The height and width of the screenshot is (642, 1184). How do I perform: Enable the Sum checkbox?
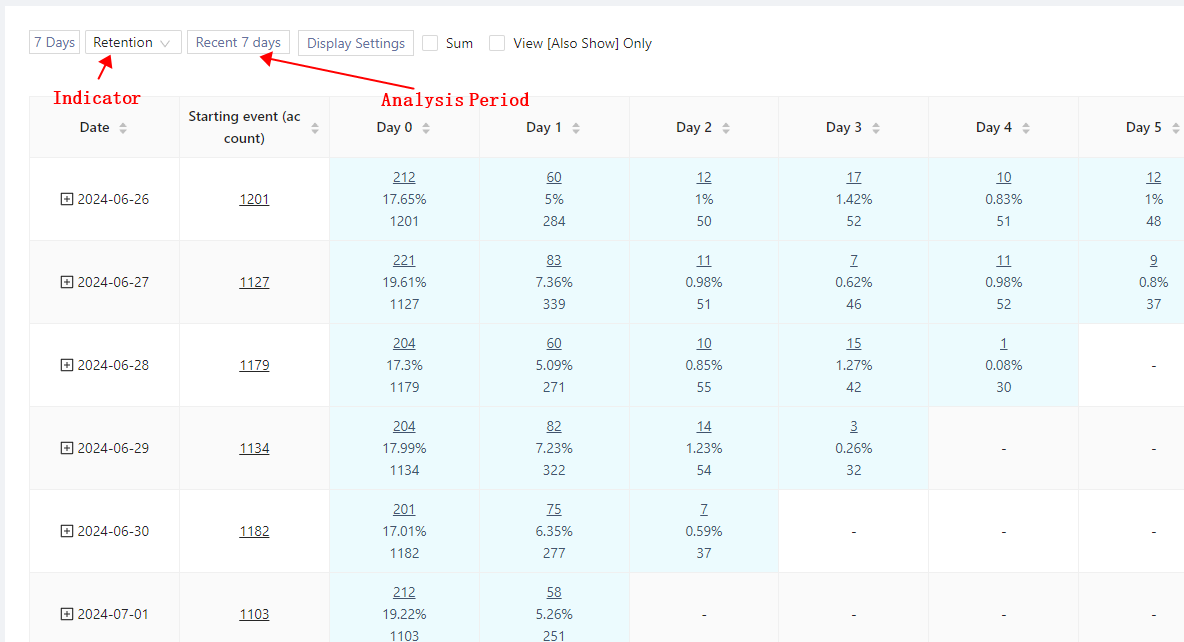[430, 43]
